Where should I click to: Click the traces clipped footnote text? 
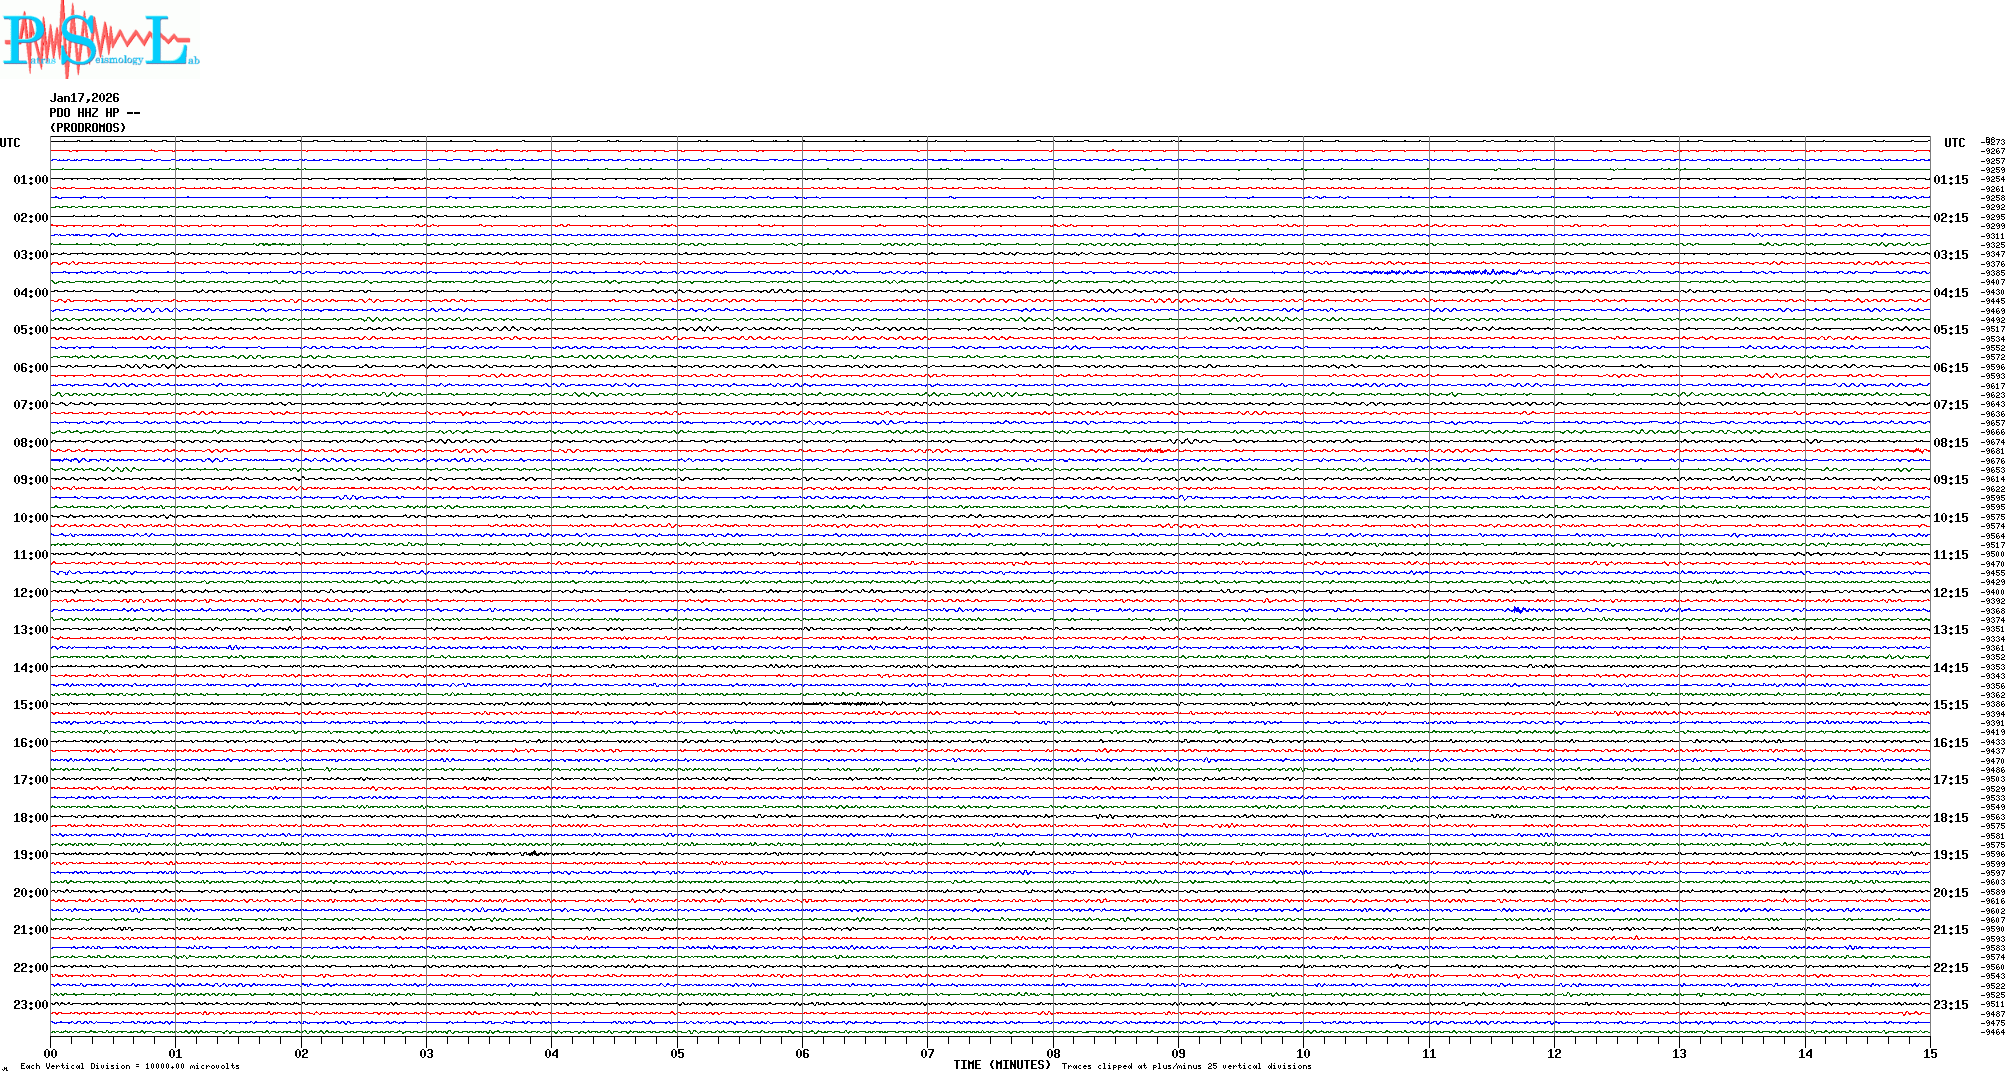[1186, 1066]
